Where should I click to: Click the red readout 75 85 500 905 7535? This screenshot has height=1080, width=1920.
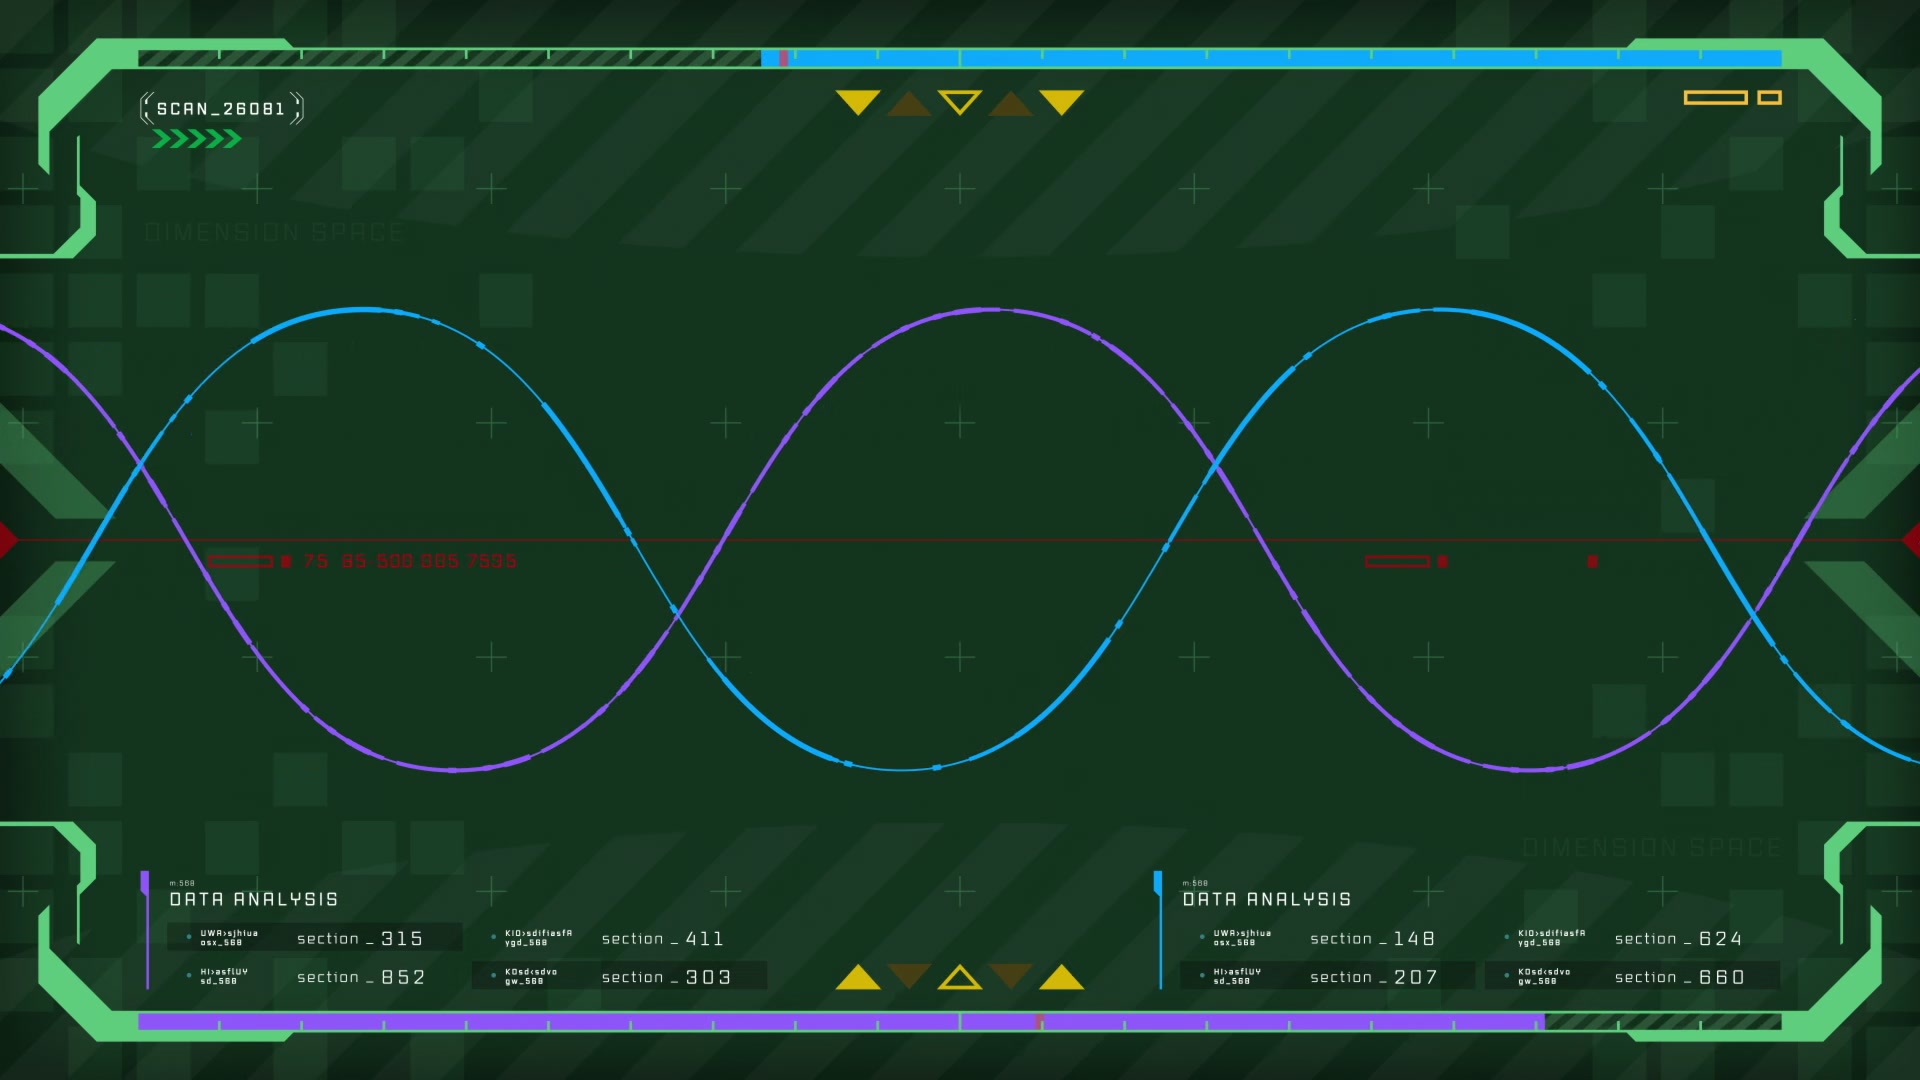(x=410, y=561)
